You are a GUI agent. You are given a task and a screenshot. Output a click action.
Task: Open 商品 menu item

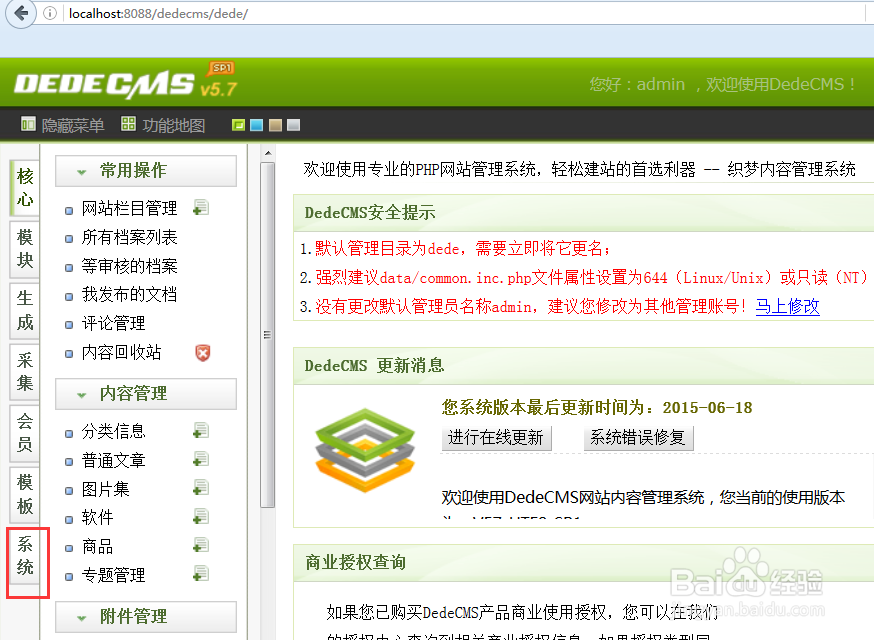97,546
